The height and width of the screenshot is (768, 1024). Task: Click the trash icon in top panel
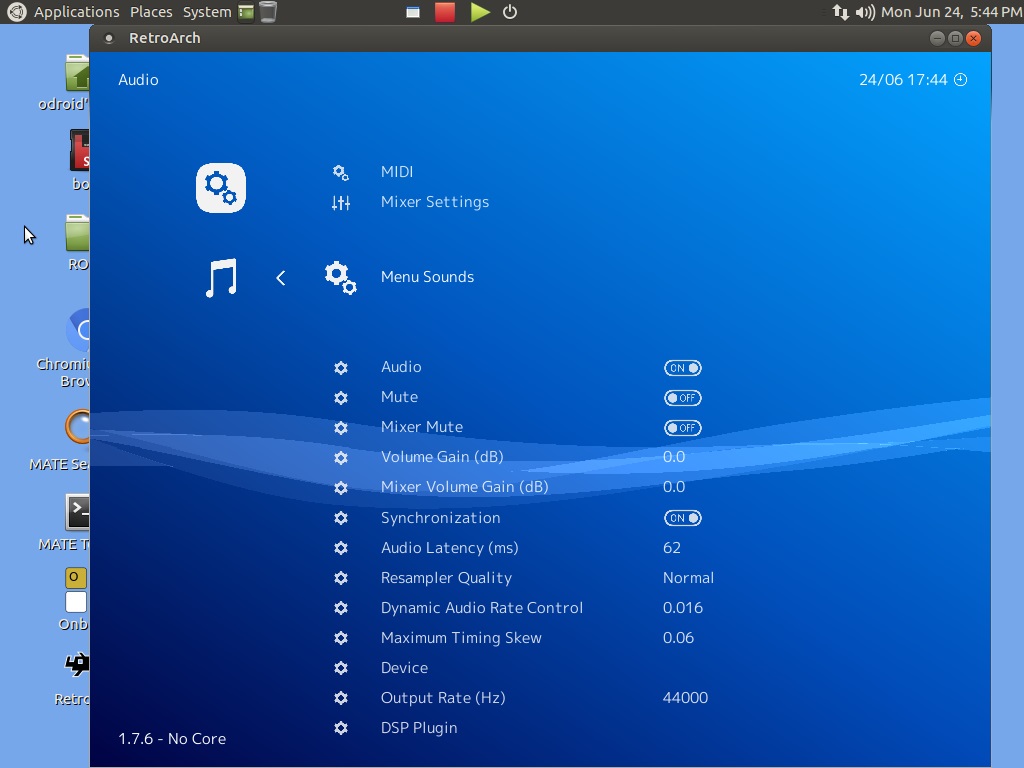(x=268, y=12)
